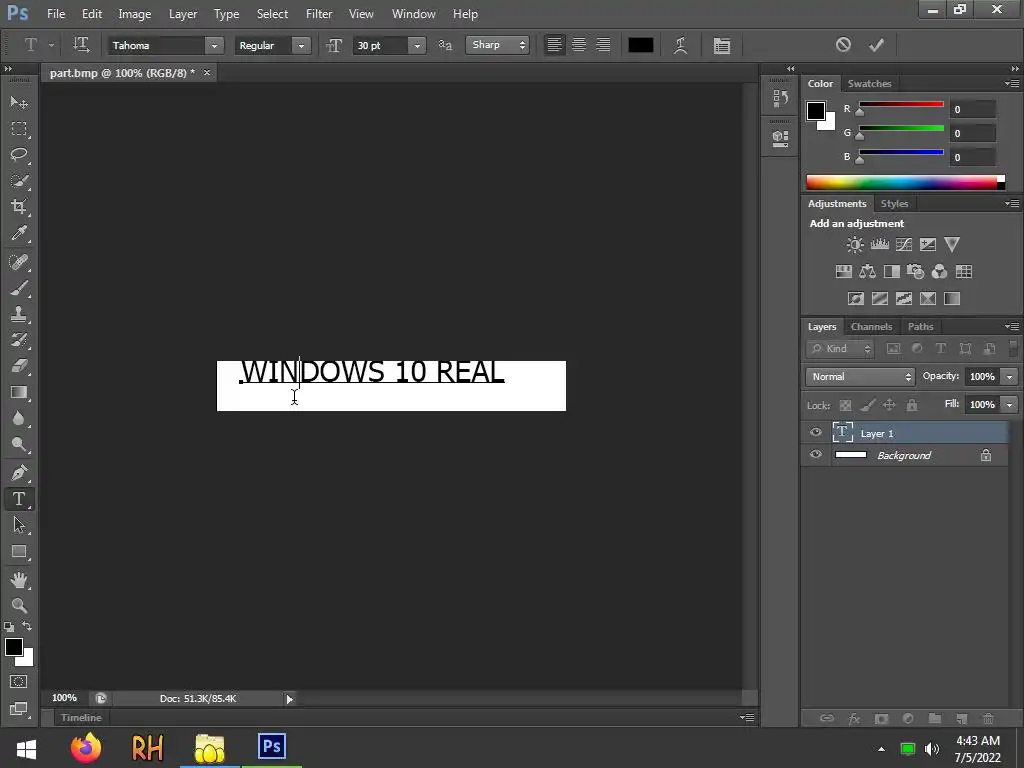Toggle Character and Paragraph panels icon
The width and height of the screenshot is (1024, 768).
[722, 45]
